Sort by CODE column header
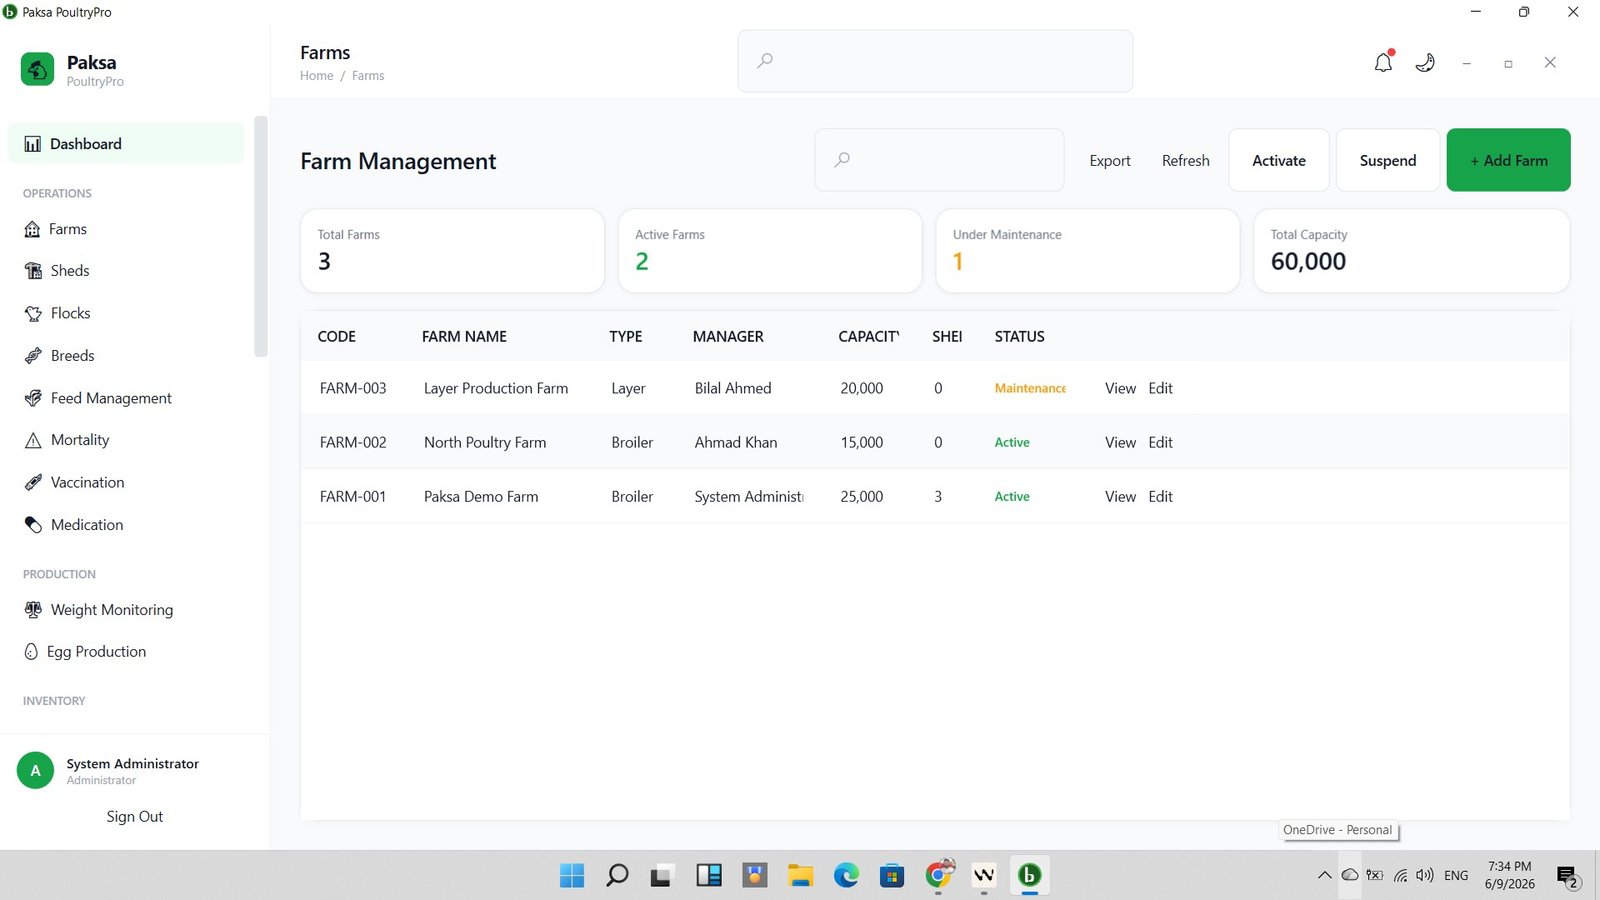1600x900 pixels. pos(337,337)
